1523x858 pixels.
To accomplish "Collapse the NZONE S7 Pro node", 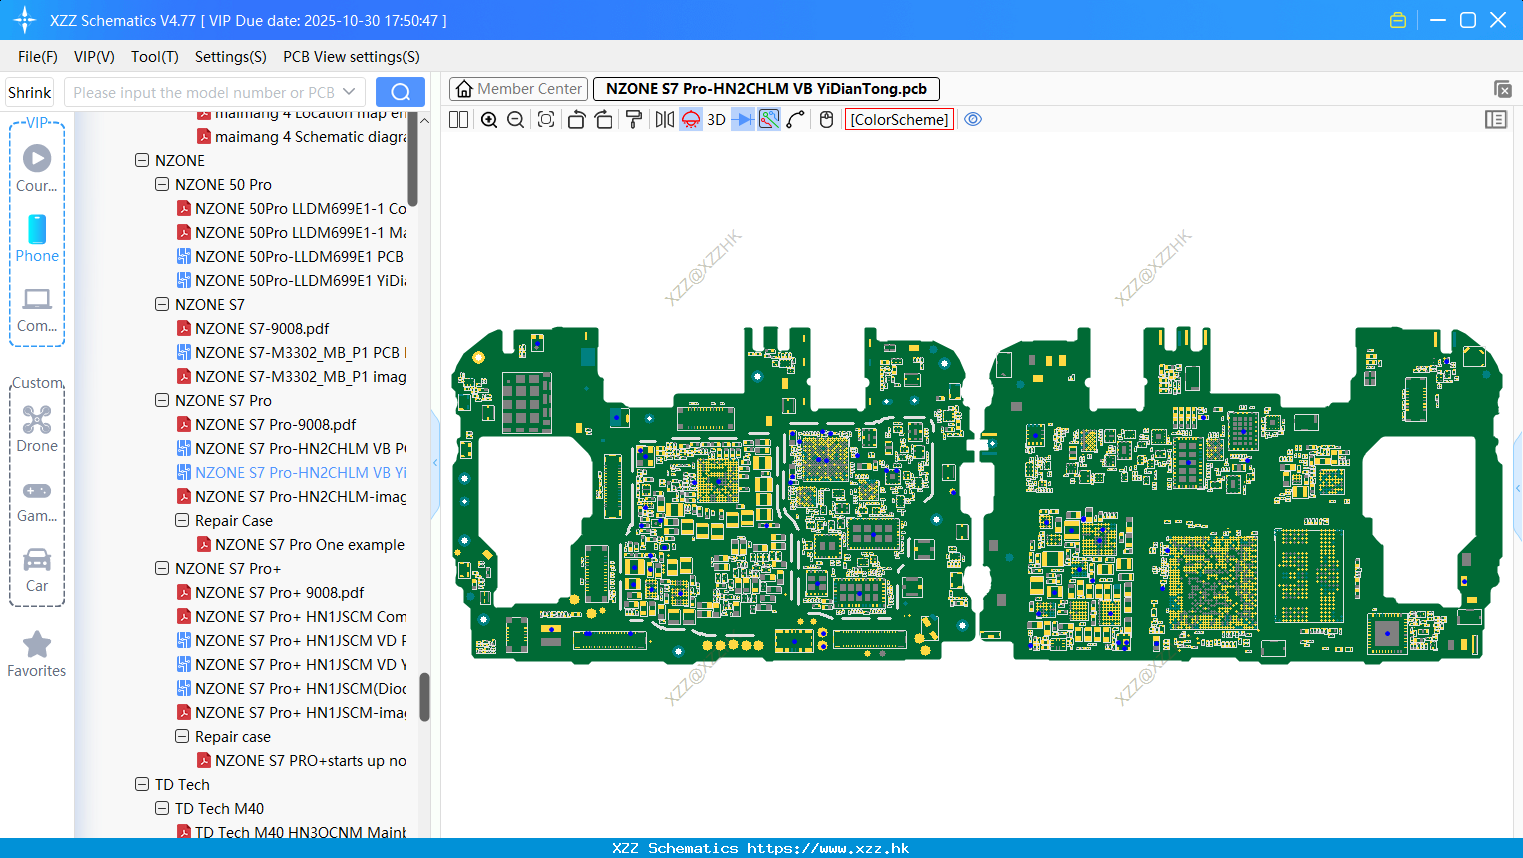I will (x=162, y=400).
